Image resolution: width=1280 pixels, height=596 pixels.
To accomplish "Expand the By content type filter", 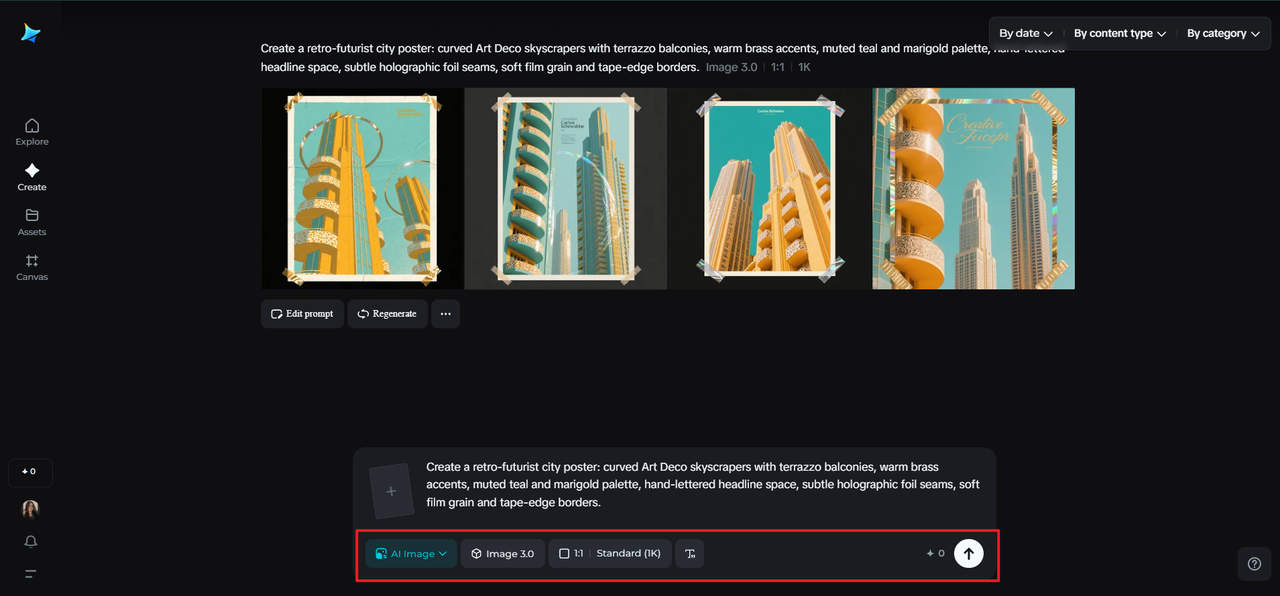I will click(1119, 34).
